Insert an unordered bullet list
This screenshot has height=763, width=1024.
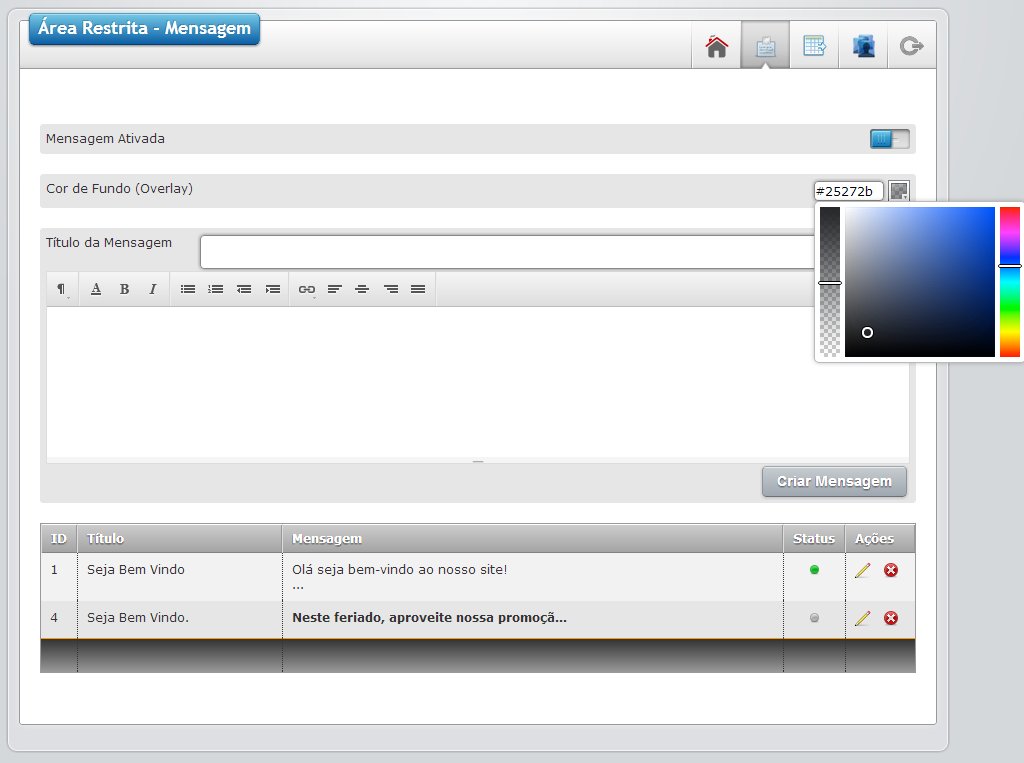[188, 289]
